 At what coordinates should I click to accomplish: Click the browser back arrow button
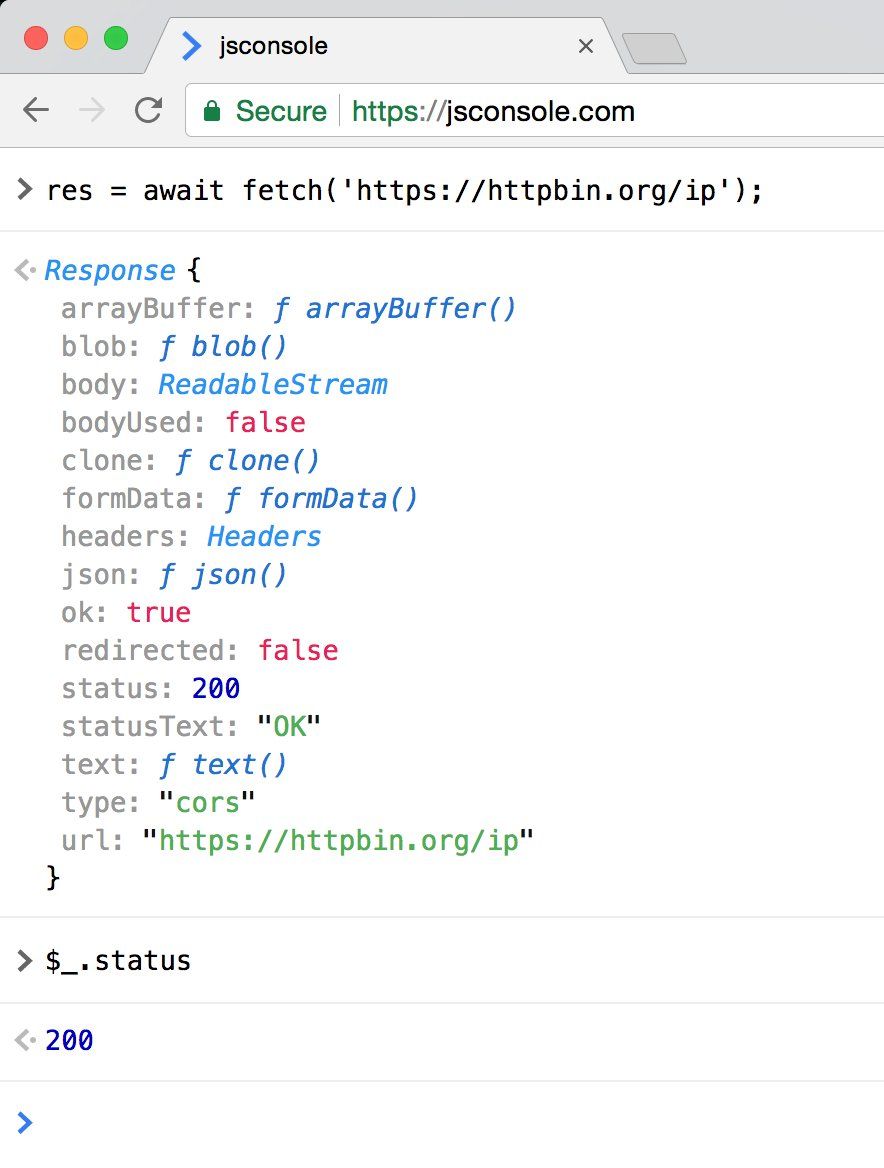36,110
